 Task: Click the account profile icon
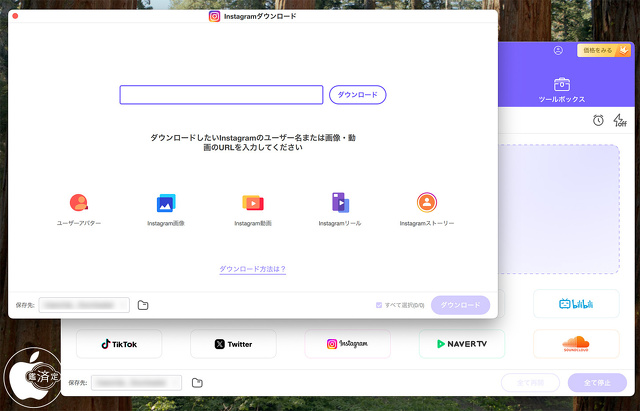point(558,50)
